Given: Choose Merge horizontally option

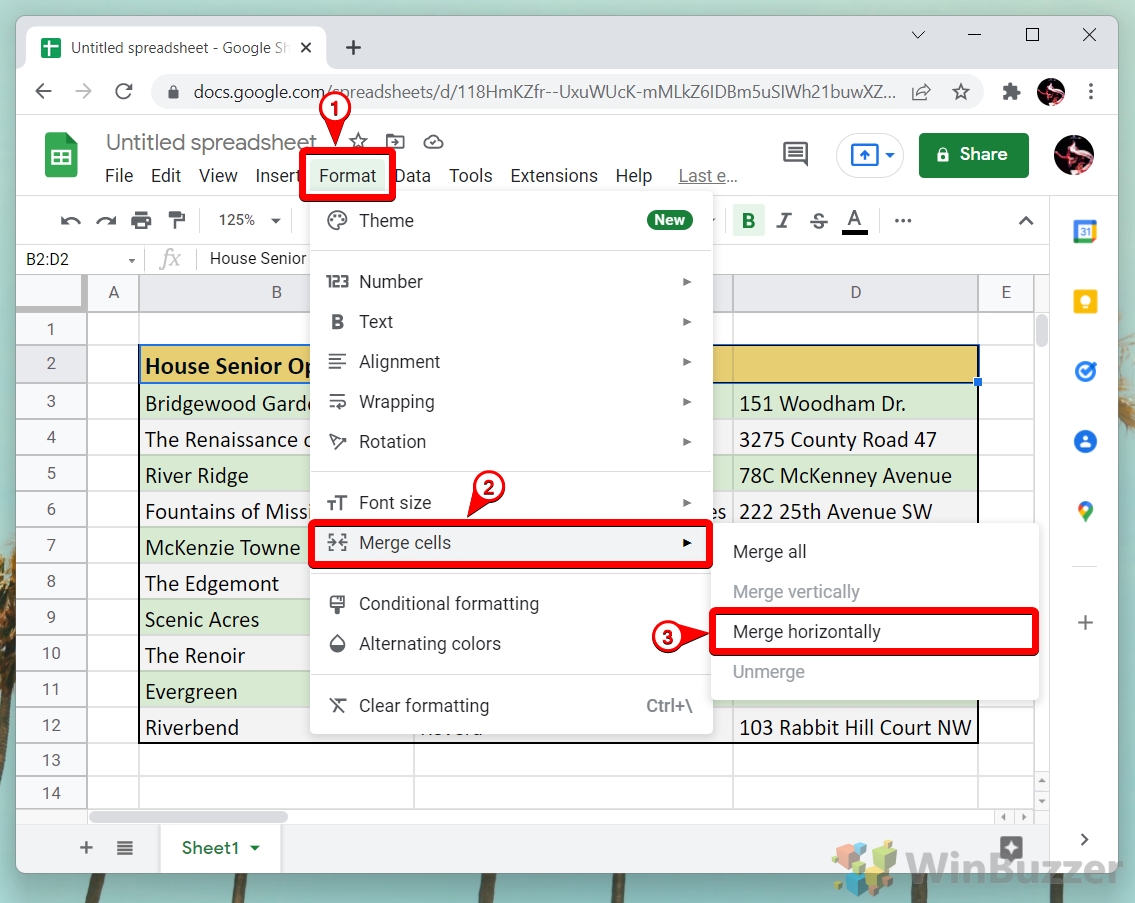Looking at the screenshot, I should [874, 631].
